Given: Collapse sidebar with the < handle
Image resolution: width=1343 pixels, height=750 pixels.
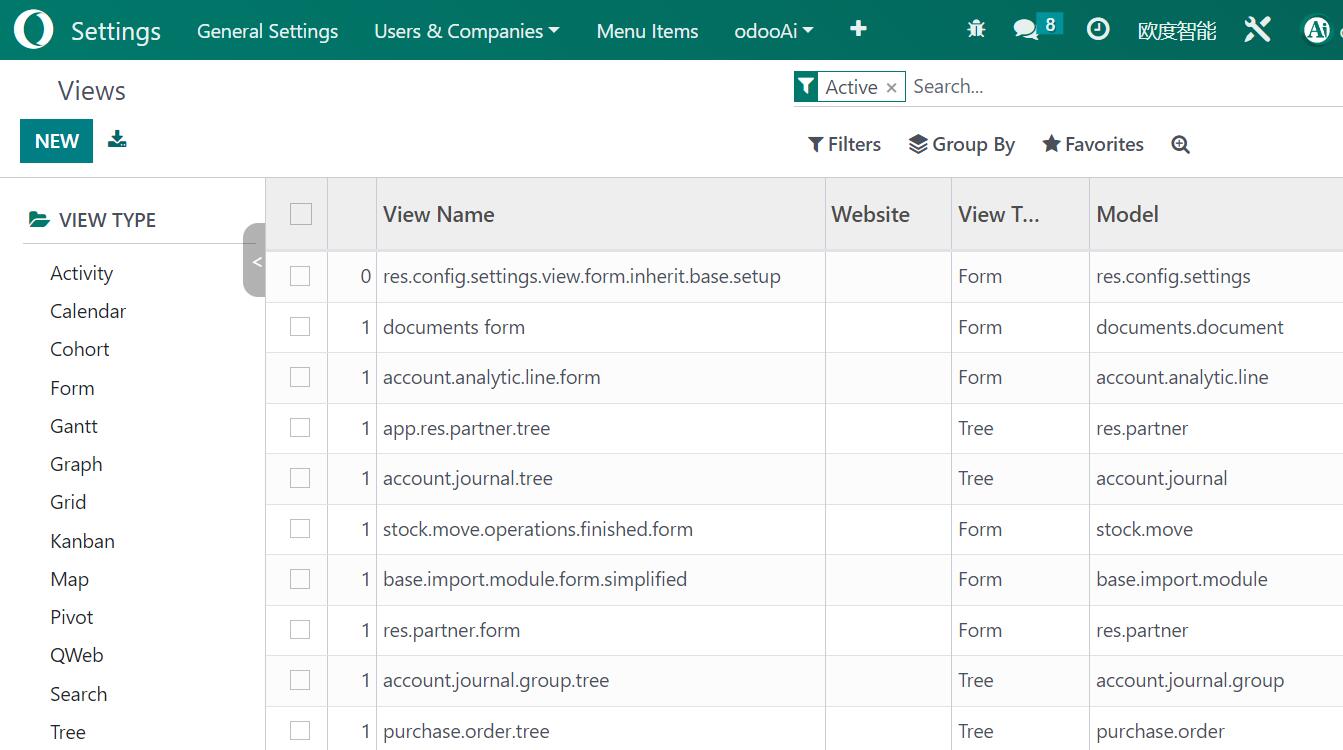Looking at the screenshot, I should pos(255,261).
